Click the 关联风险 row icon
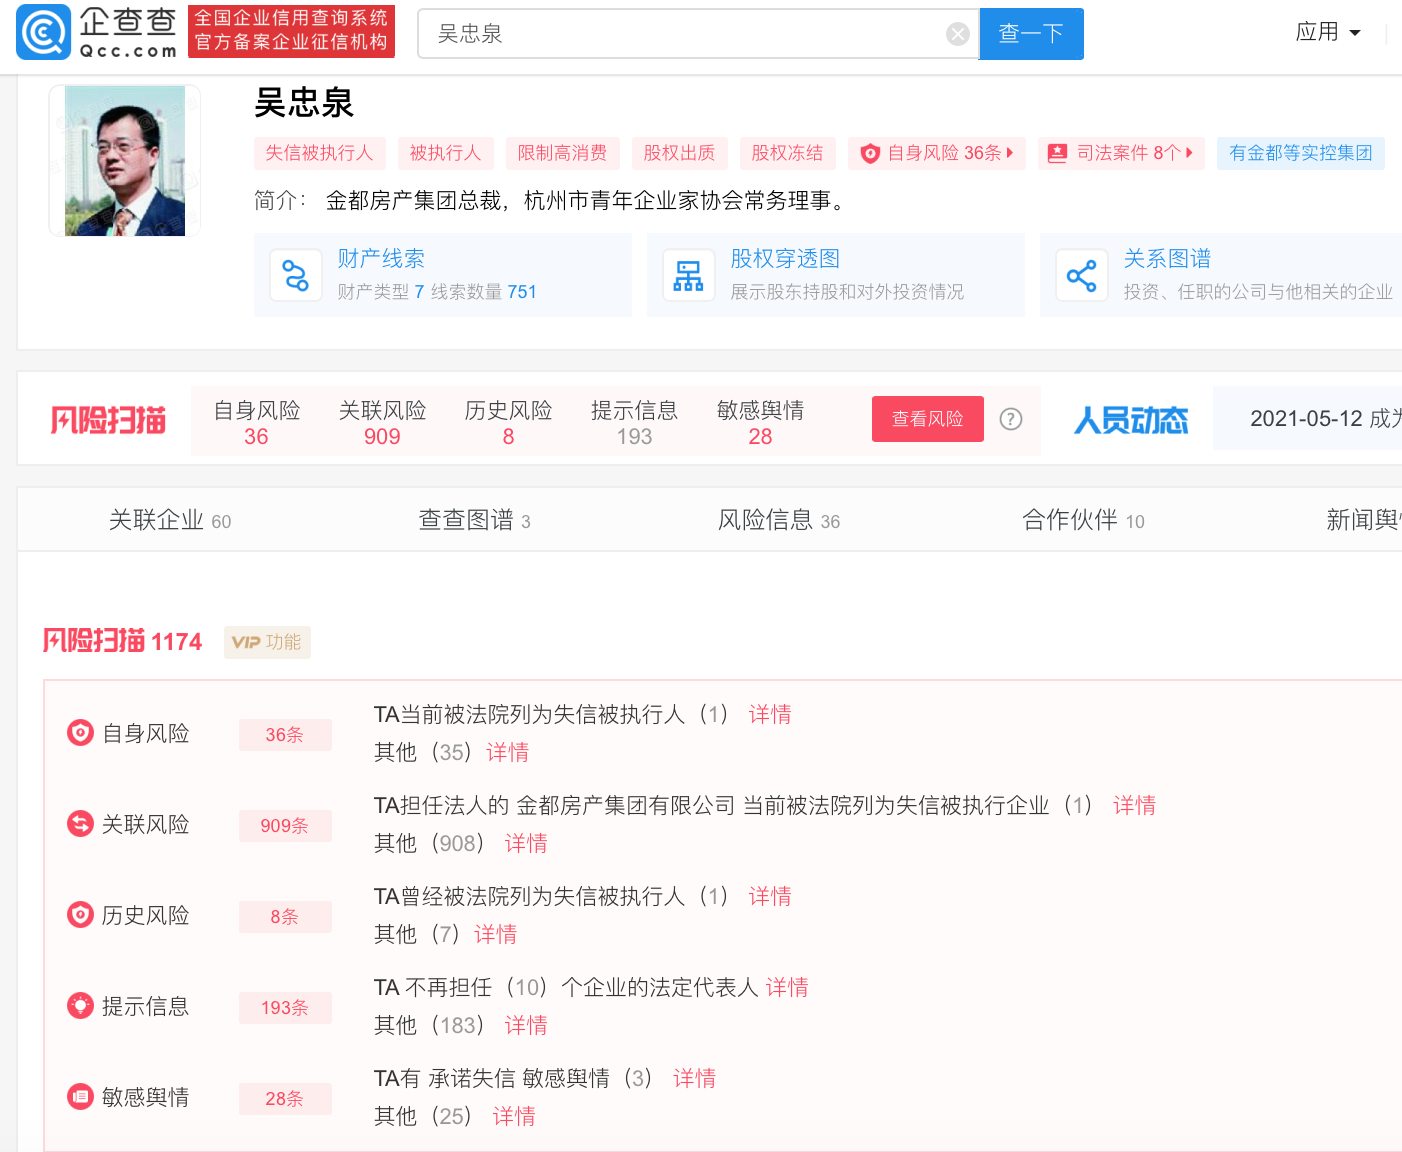Screen dimensions: 1402x1152 [x=80, y=824]
